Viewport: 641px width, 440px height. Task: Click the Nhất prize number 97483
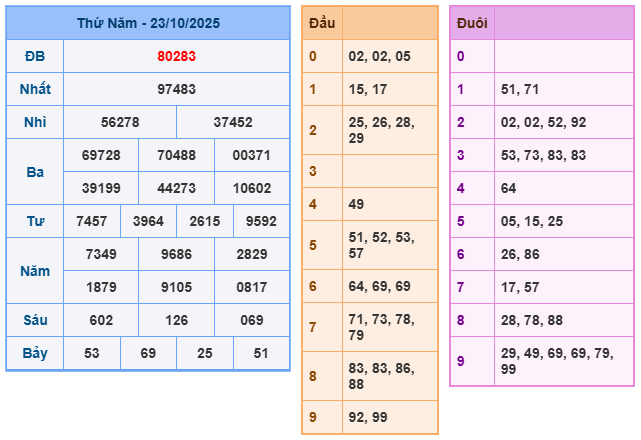[177, 89]
